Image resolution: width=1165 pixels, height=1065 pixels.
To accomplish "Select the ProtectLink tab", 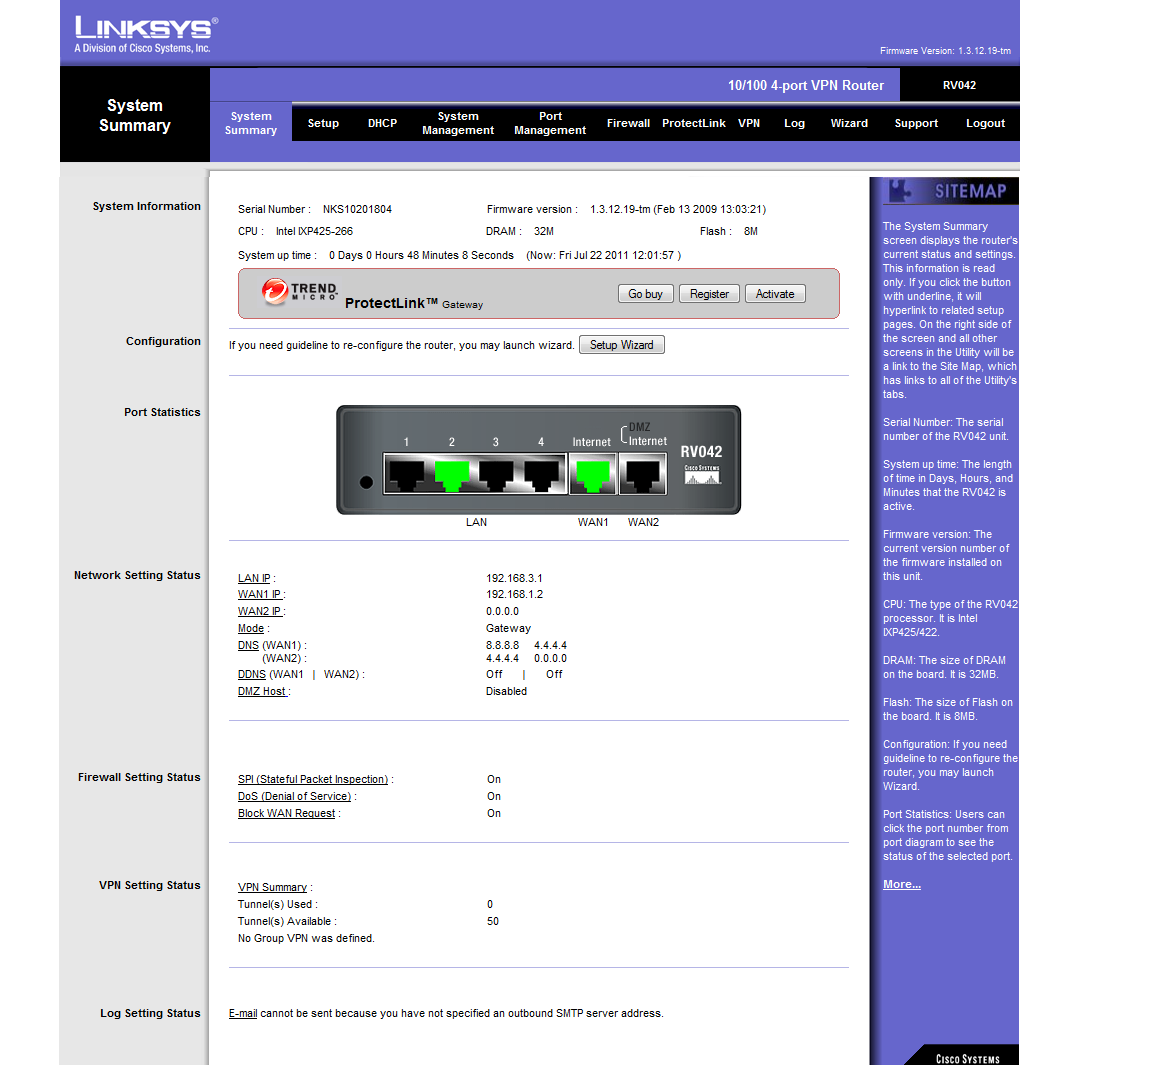I will 694,123.
